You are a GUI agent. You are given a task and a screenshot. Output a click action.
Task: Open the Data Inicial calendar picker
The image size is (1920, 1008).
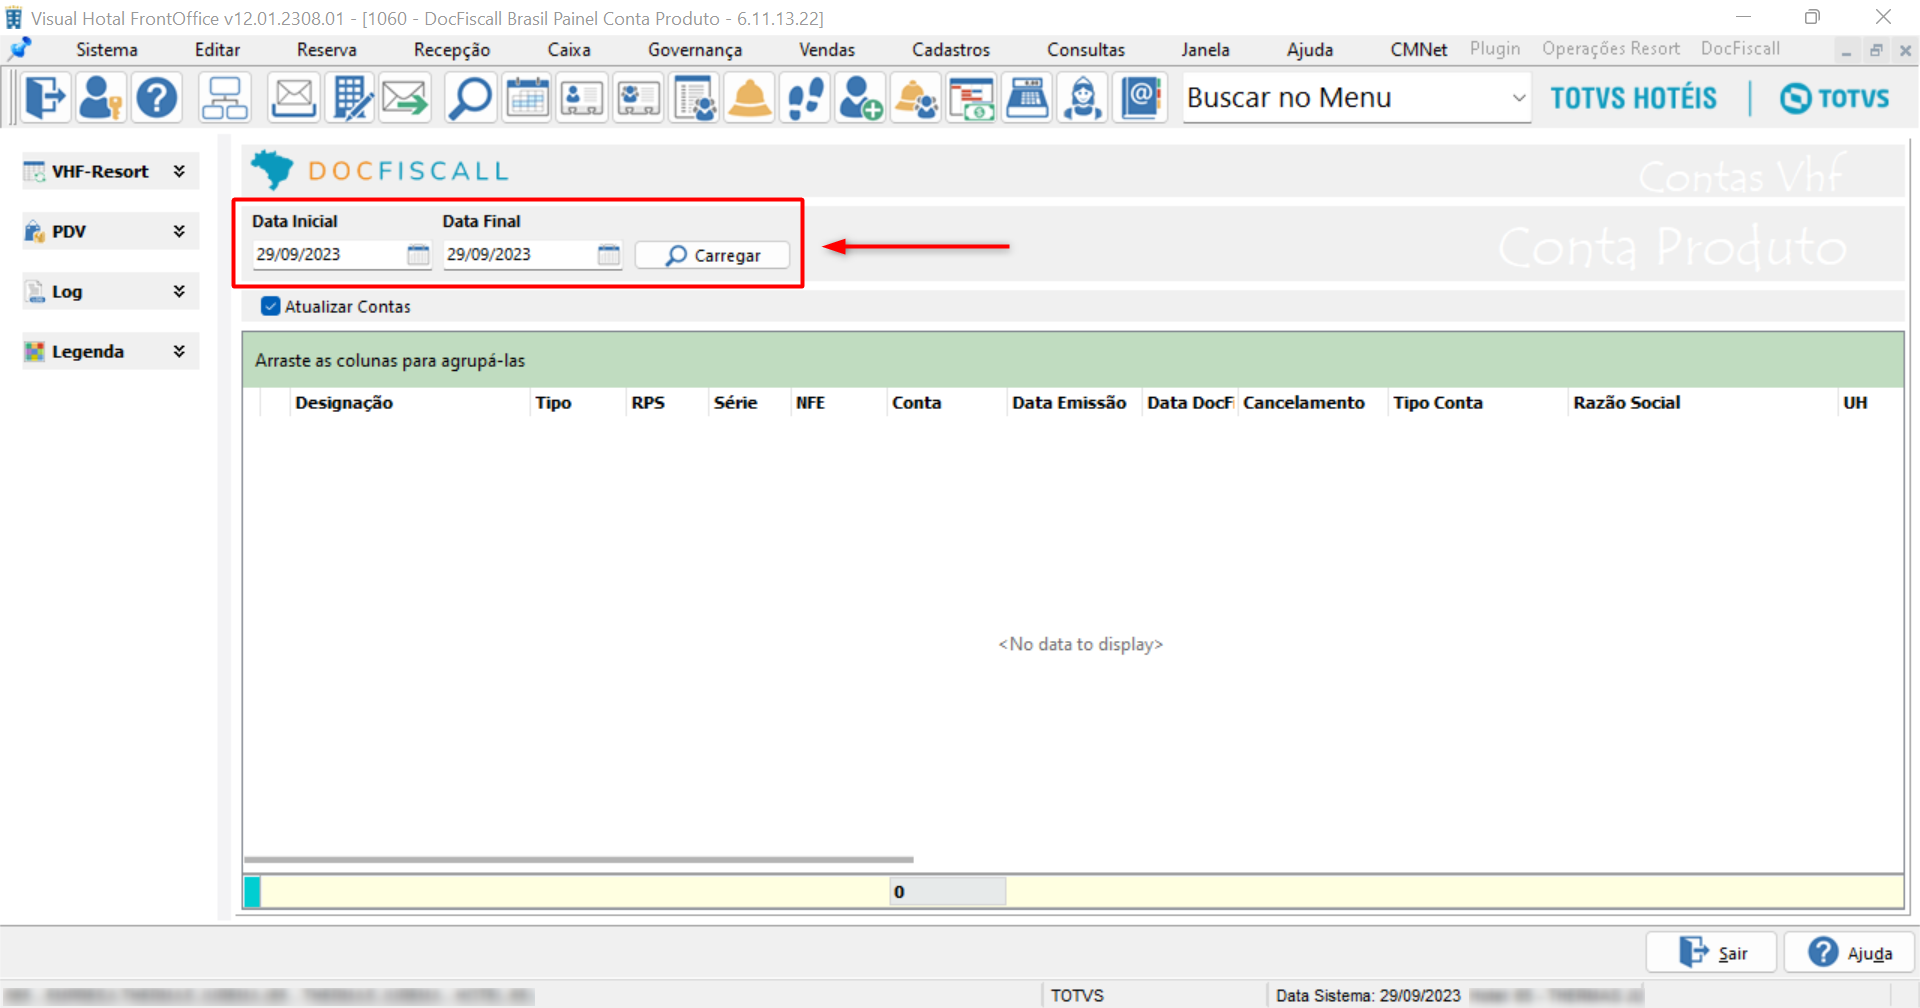click(418, 255)
